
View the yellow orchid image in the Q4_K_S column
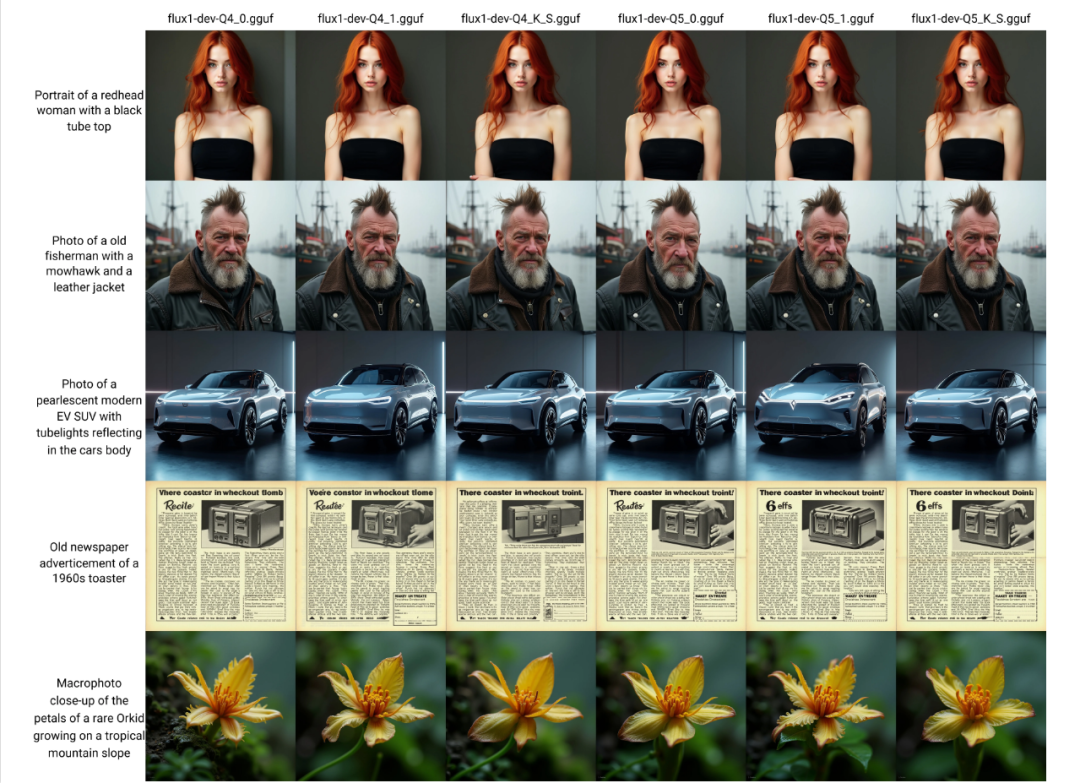521,706
